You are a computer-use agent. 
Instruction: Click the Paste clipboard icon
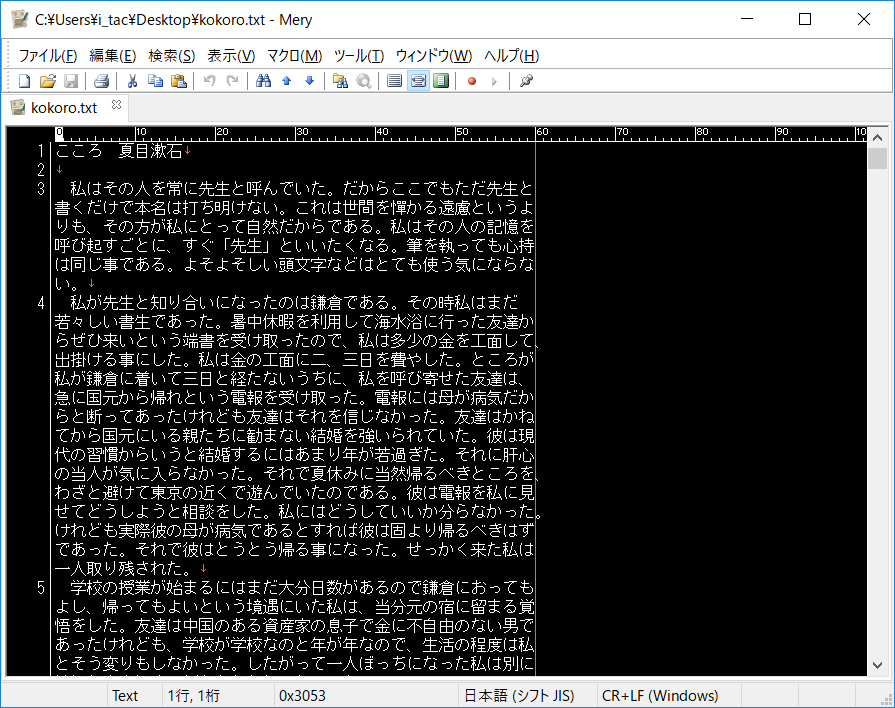[x=179, y=81]
